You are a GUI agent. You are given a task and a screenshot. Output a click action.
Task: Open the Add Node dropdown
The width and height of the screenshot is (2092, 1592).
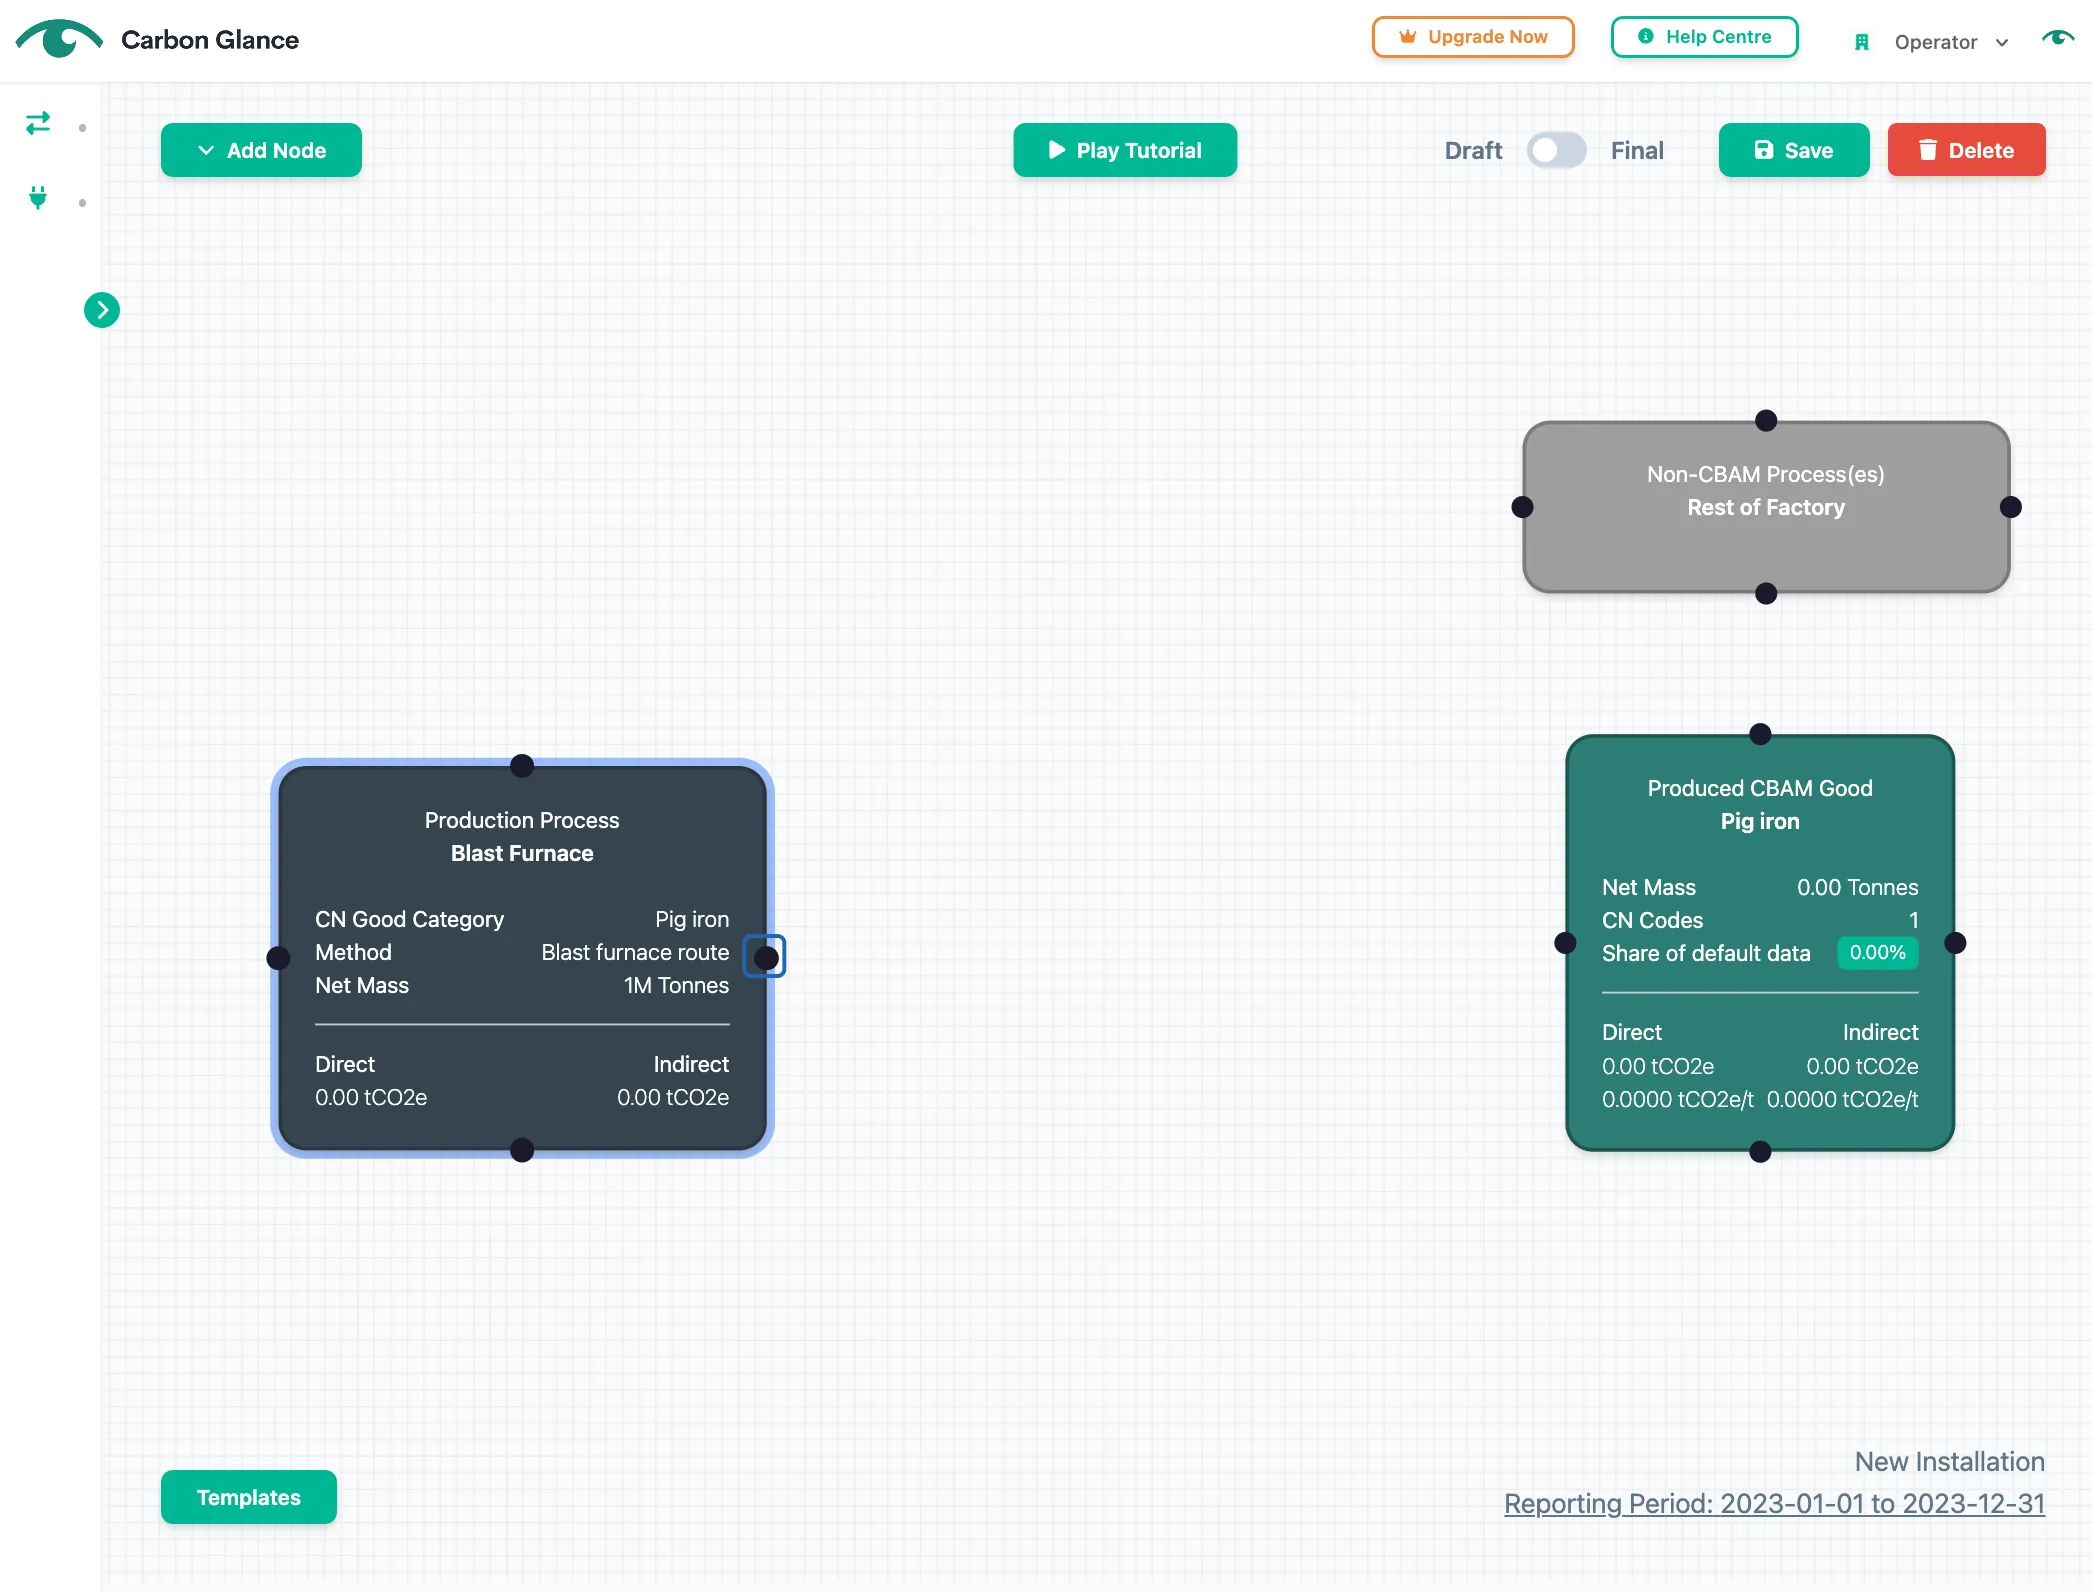(261, 150)
